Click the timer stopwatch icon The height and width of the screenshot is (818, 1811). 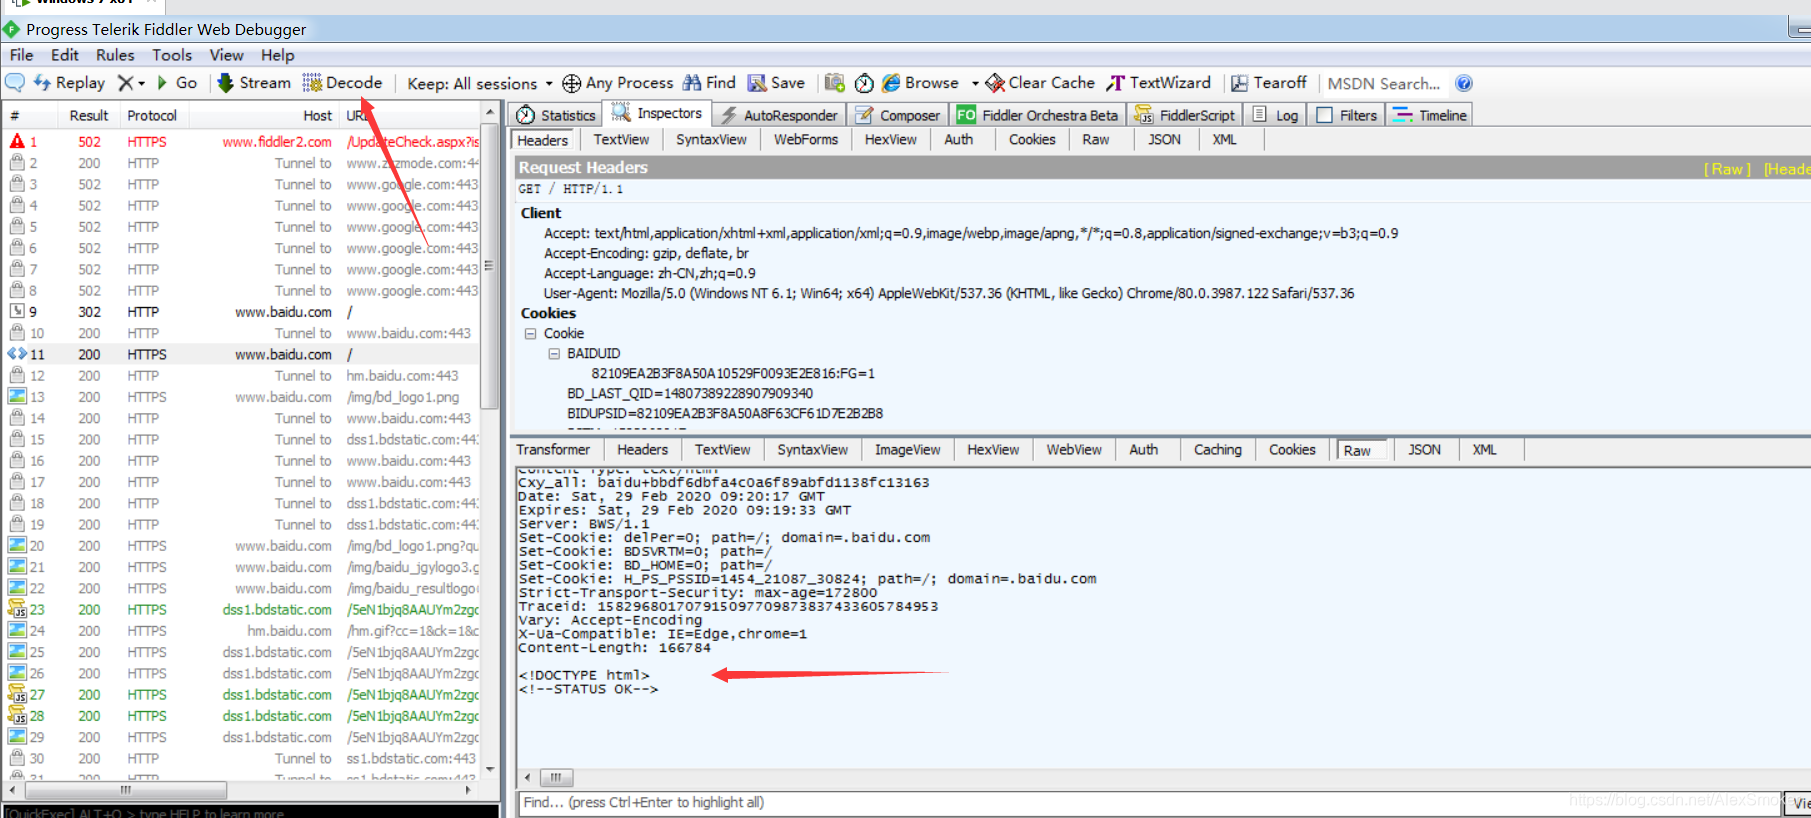pos(864,83)
